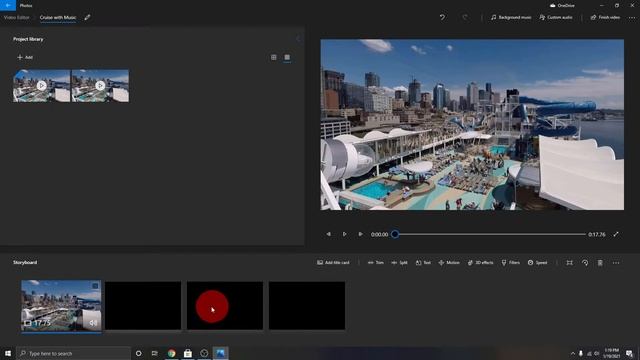Viewport: 640px width, 360px height.
Task: Launch Chrome from the taskbar
Action: [x=171, y=353]
